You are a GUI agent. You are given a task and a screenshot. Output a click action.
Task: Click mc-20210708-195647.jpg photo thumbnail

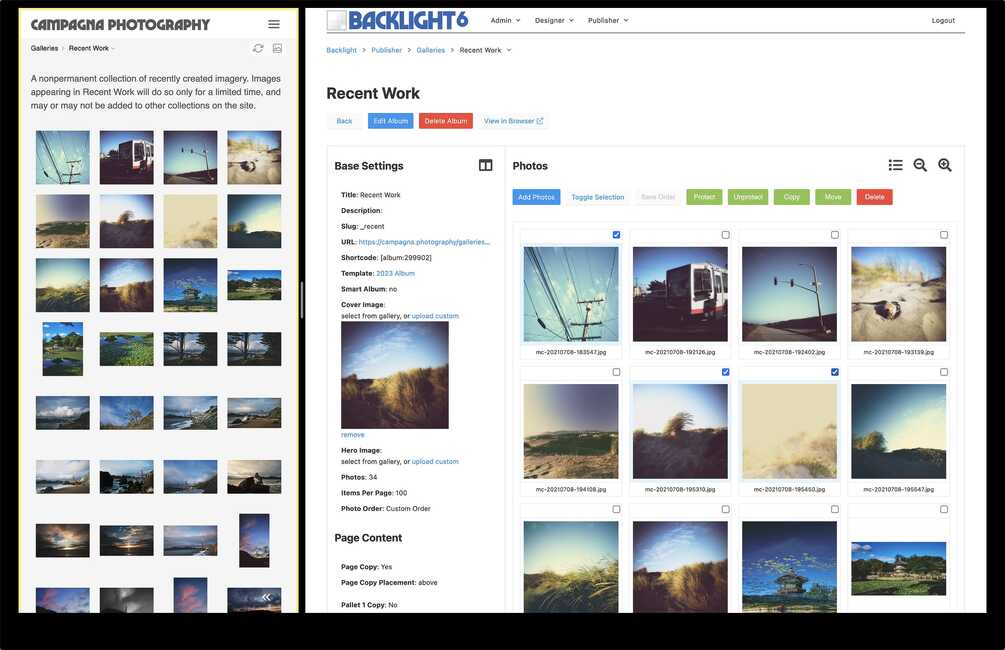coord(898,431)
